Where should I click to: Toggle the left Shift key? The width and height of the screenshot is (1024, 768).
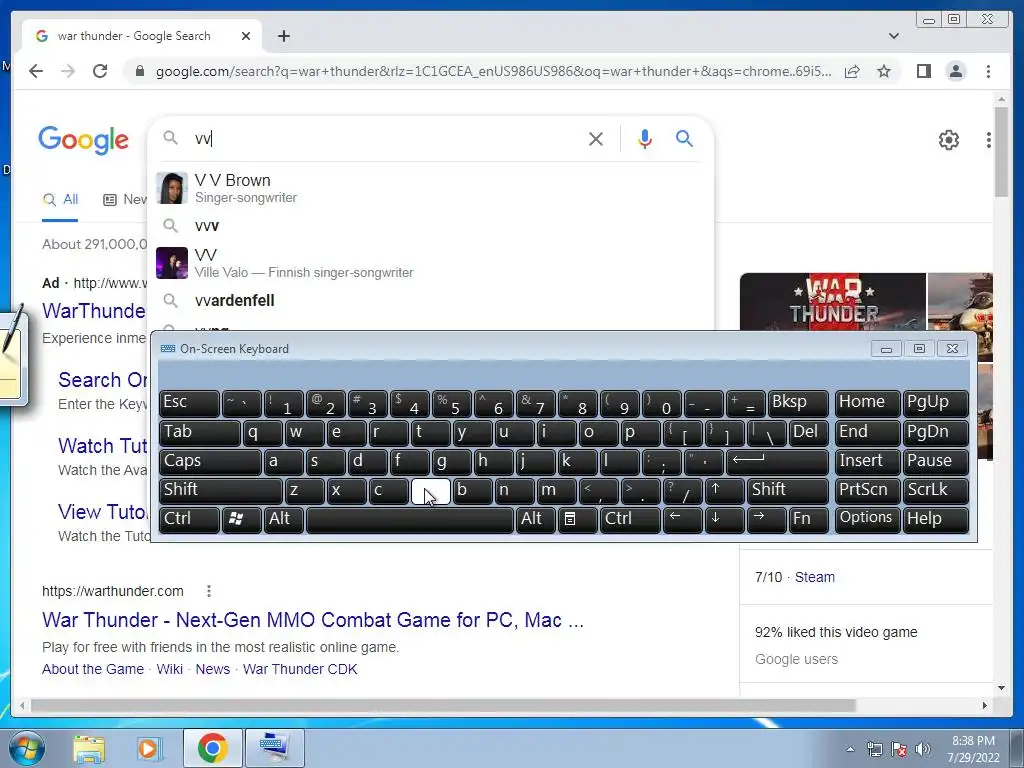click(221, 490)
